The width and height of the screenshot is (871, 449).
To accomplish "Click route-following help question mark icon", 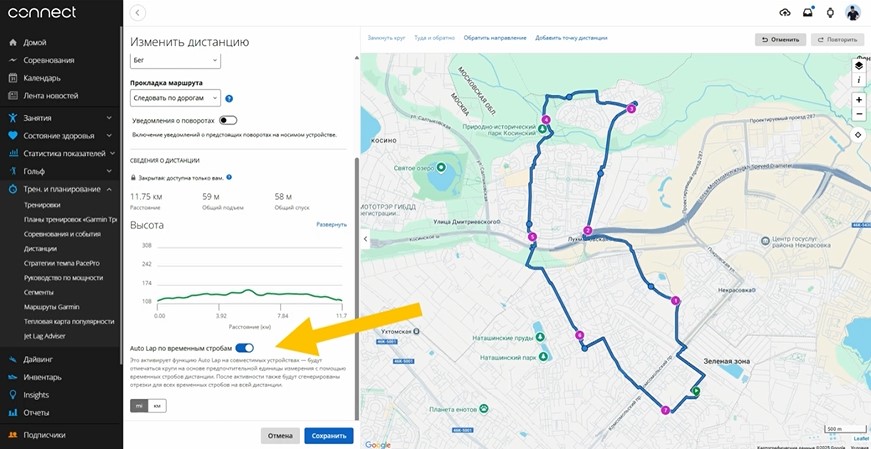I will click(229, 99).
